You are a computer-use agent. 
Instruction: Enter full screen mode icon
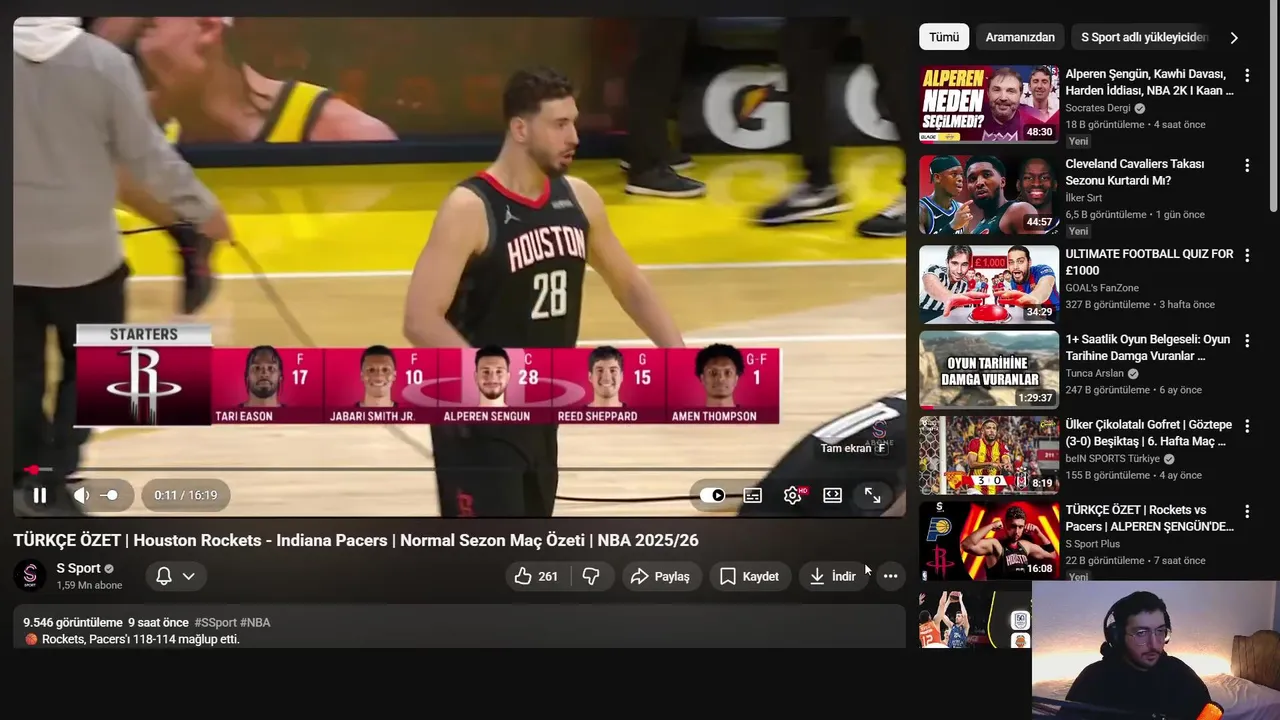click(872, 495)
